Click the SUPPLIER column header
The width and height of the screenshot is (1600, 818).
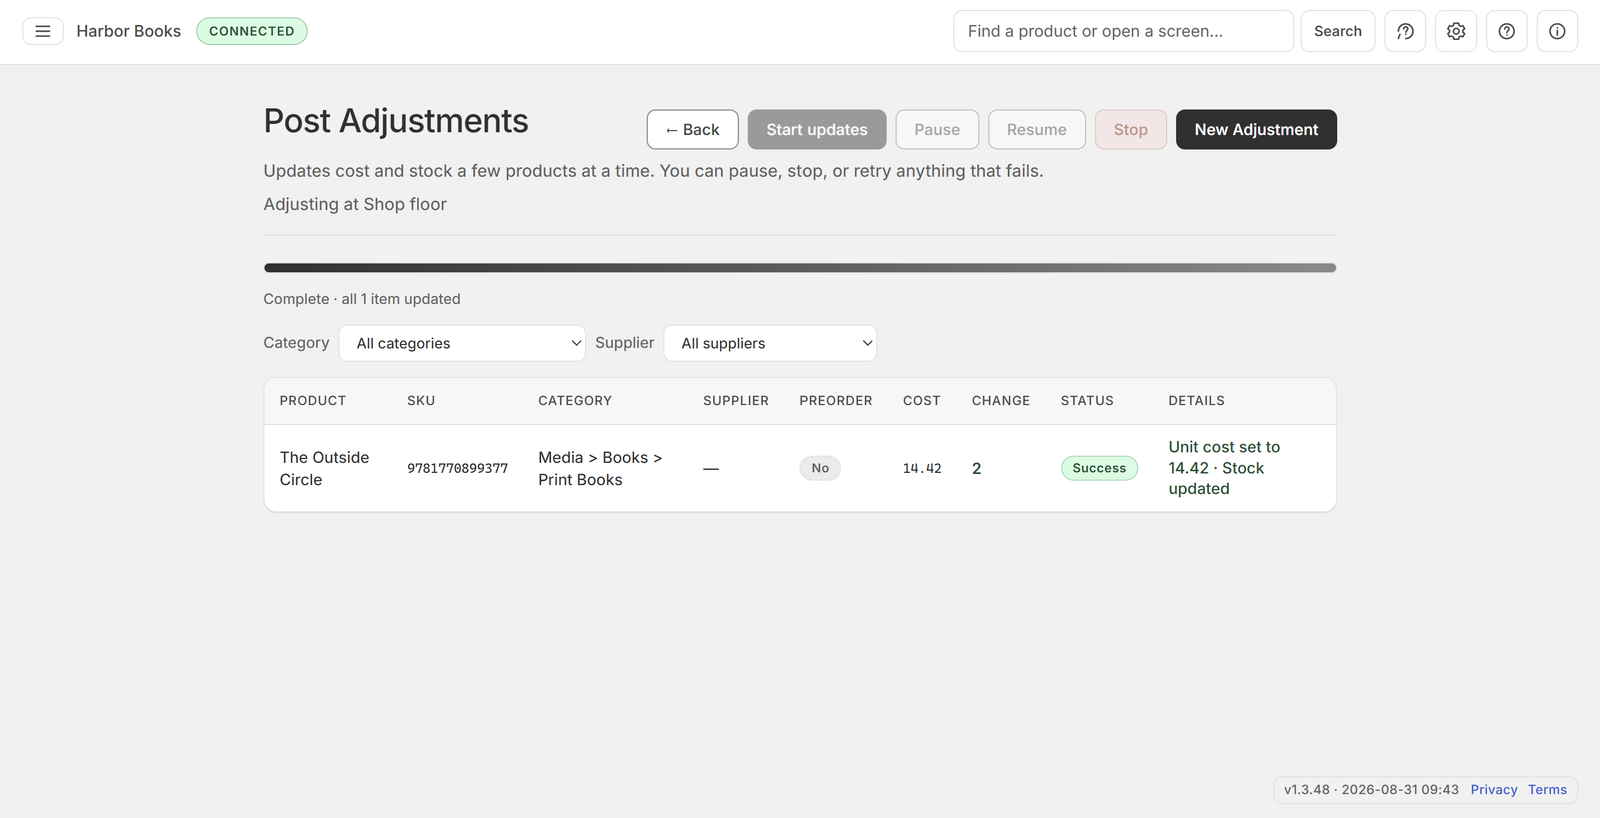pyautogui.click(x=736, y=401)
